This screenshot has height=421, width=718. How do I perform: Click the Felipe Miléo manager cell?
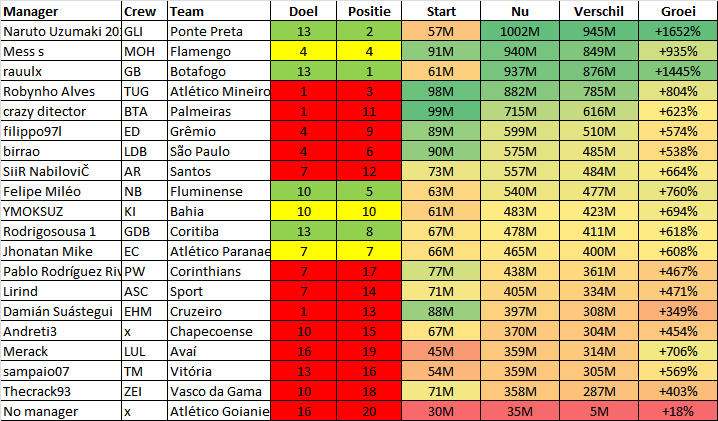pyautogui.click(x=61, y=191)
